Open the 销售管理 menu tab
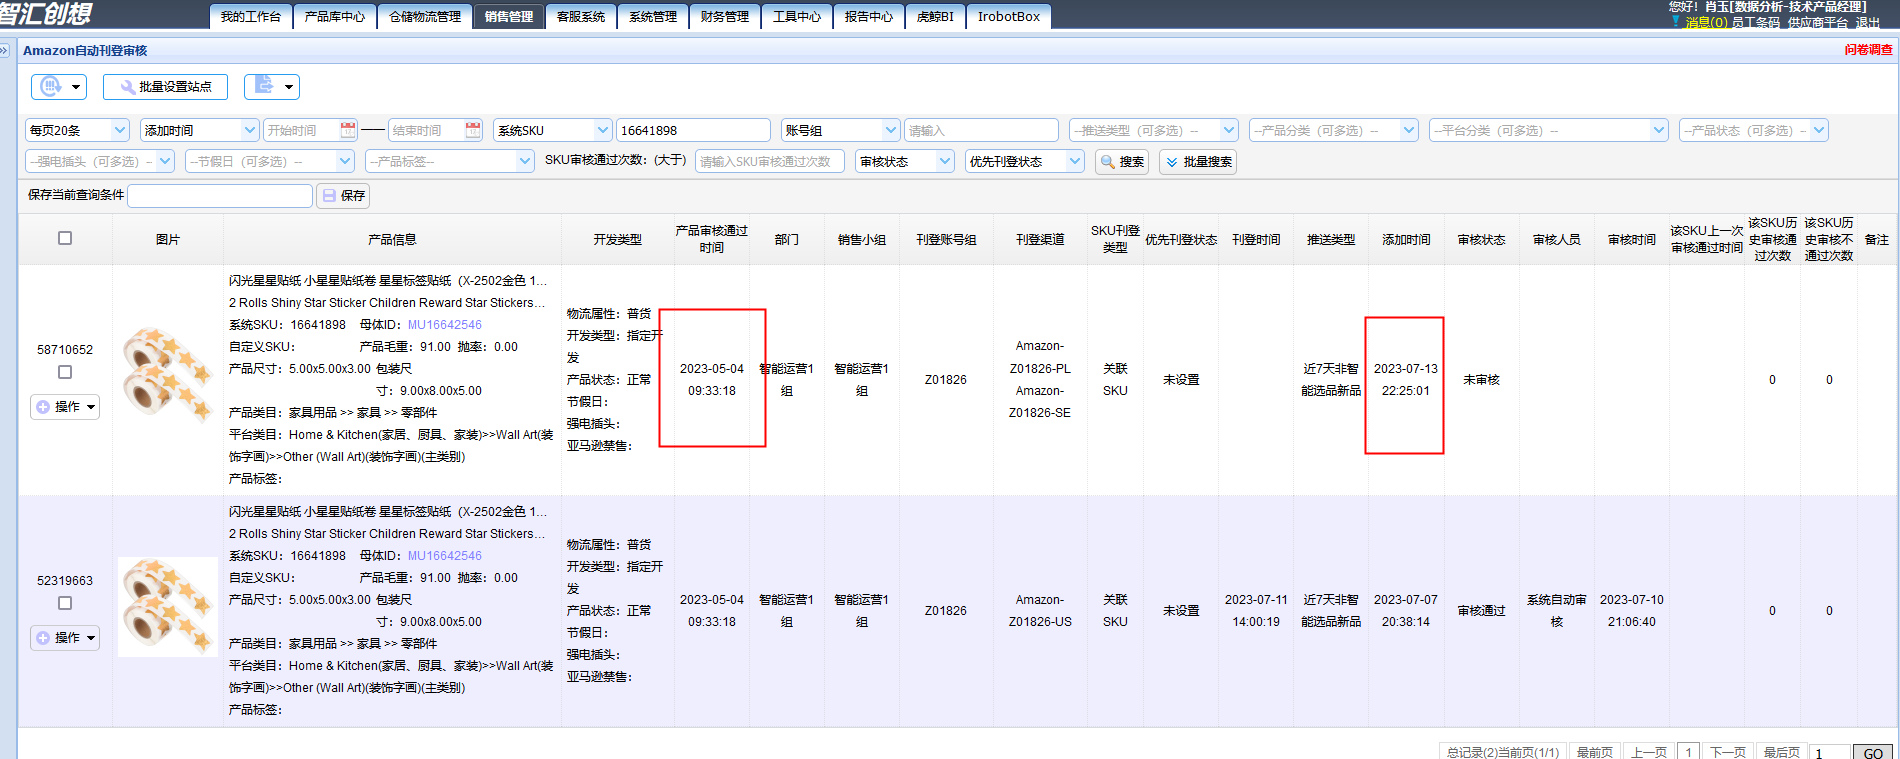This screenshot has height=759, width=1900. (509, 17)
